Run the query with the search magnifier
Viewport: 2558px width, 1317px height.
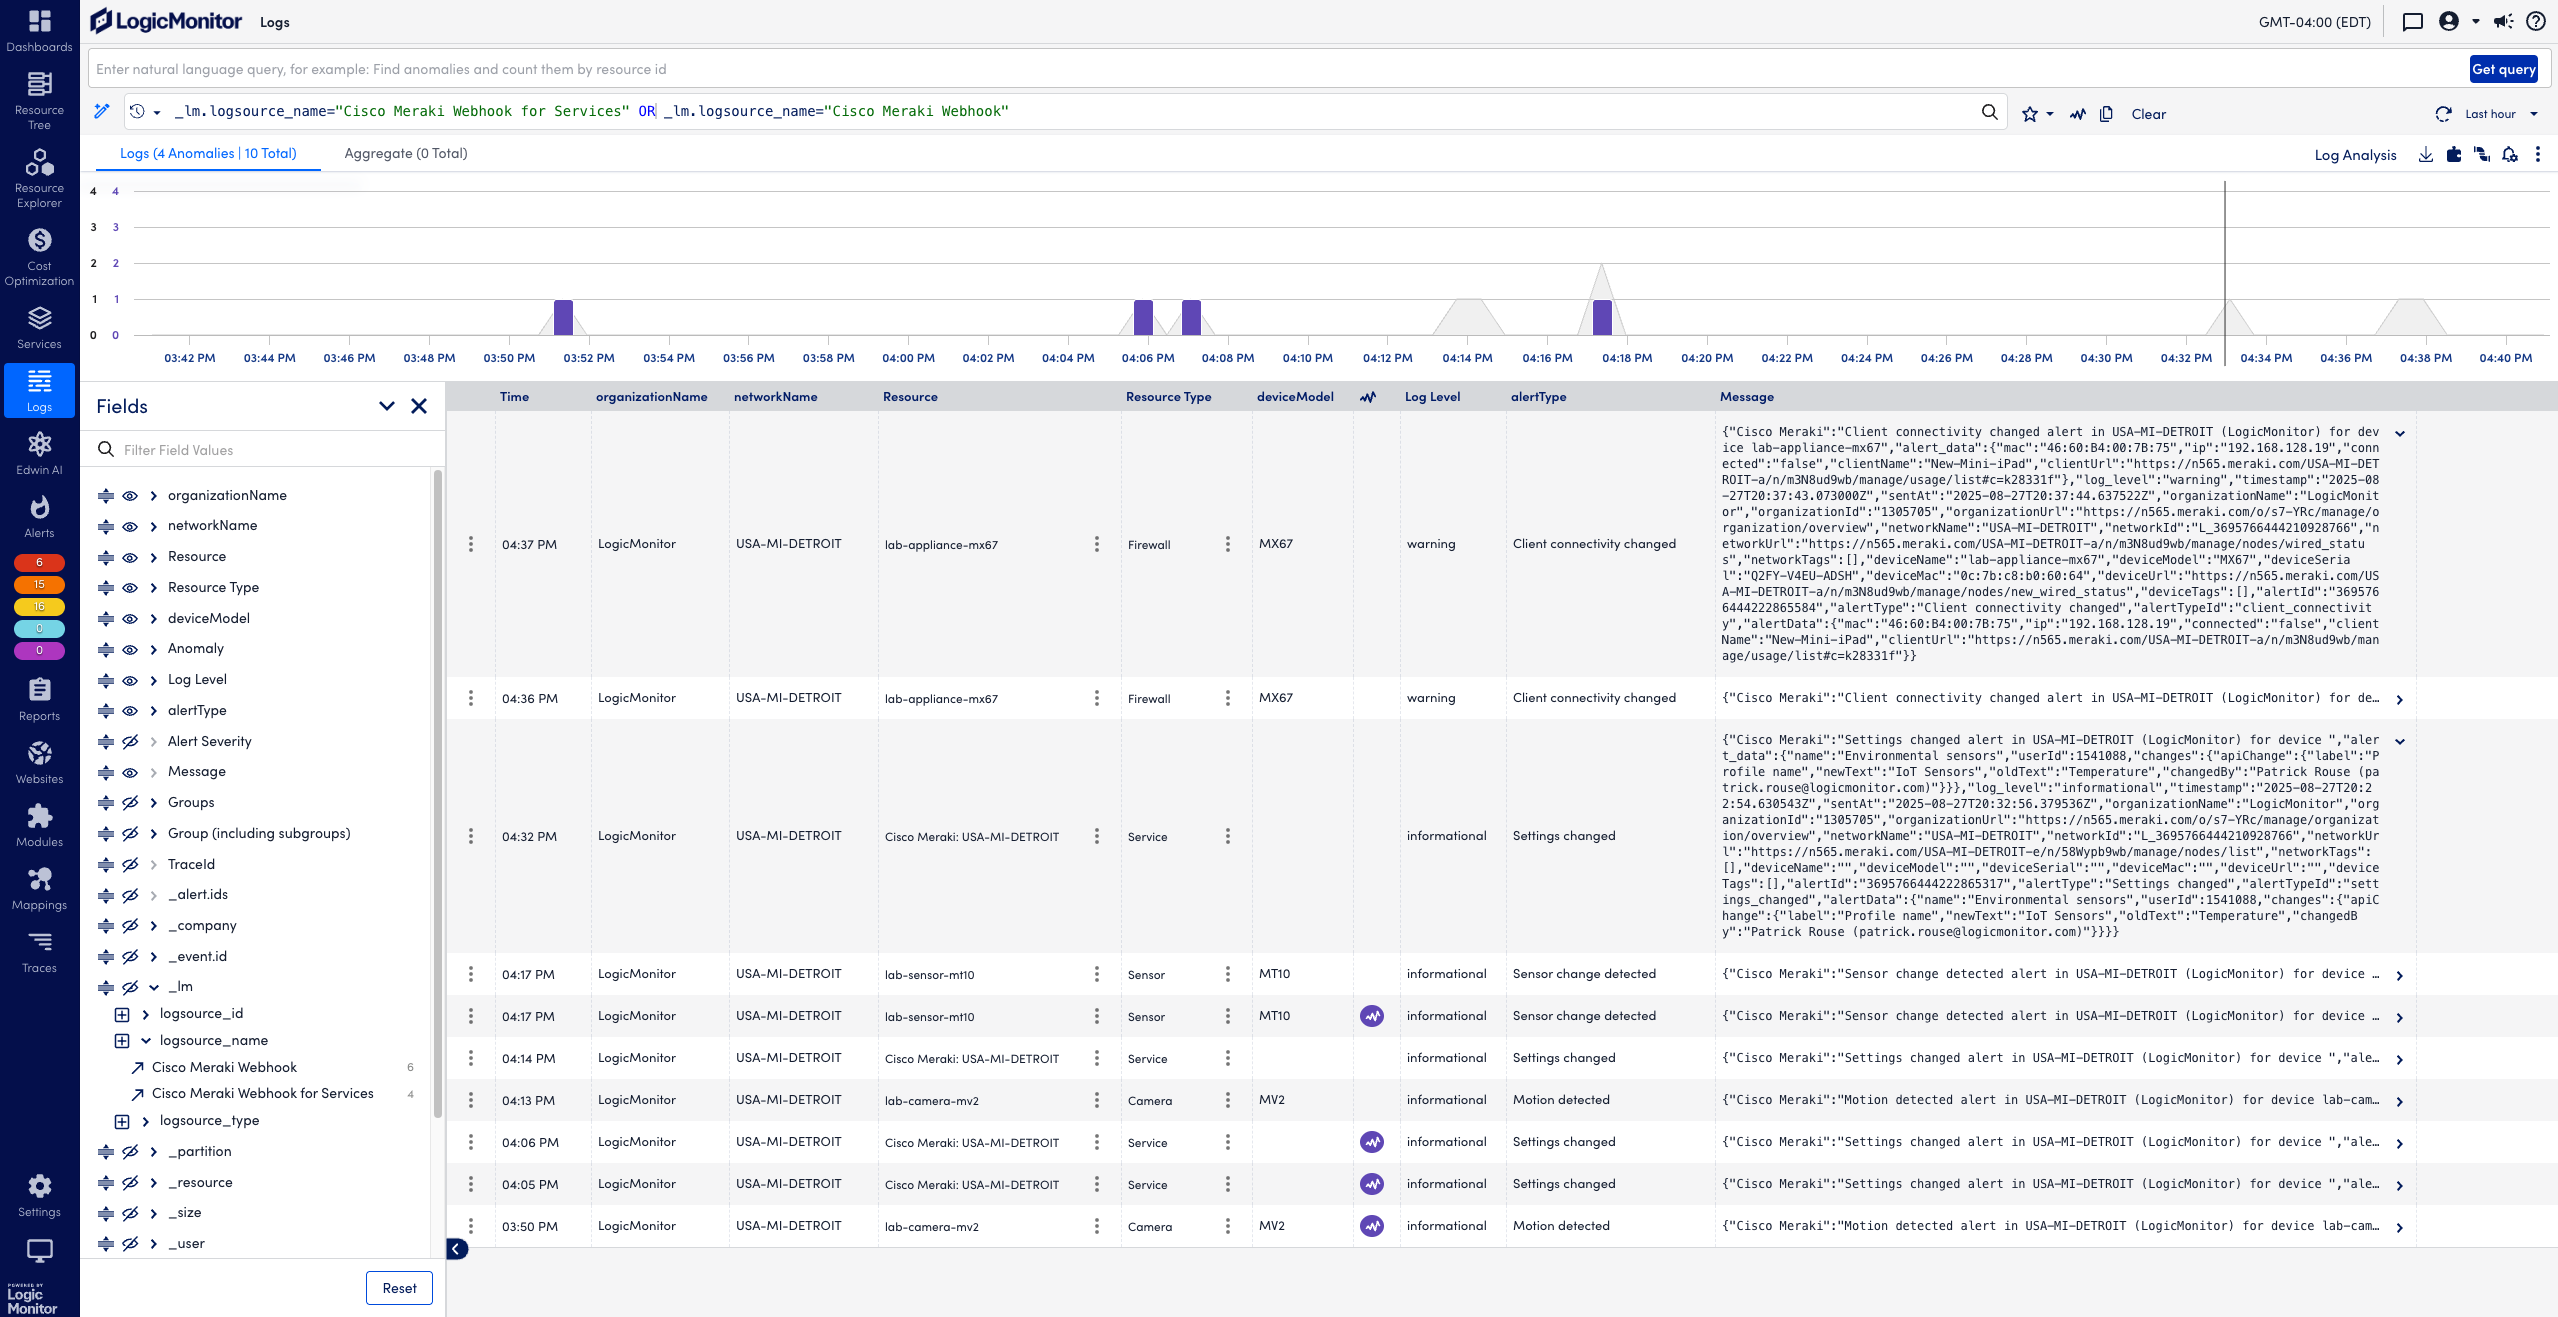coord(1989,113)
